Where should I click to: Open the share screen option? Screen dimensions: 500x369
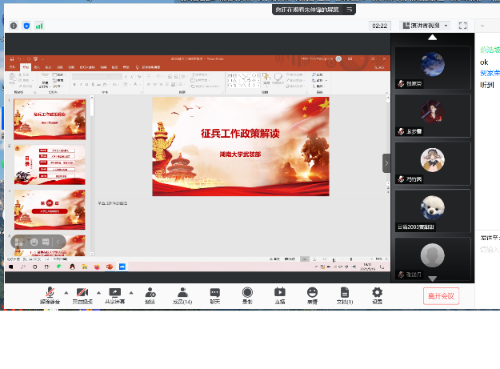[x=115, y=295]
